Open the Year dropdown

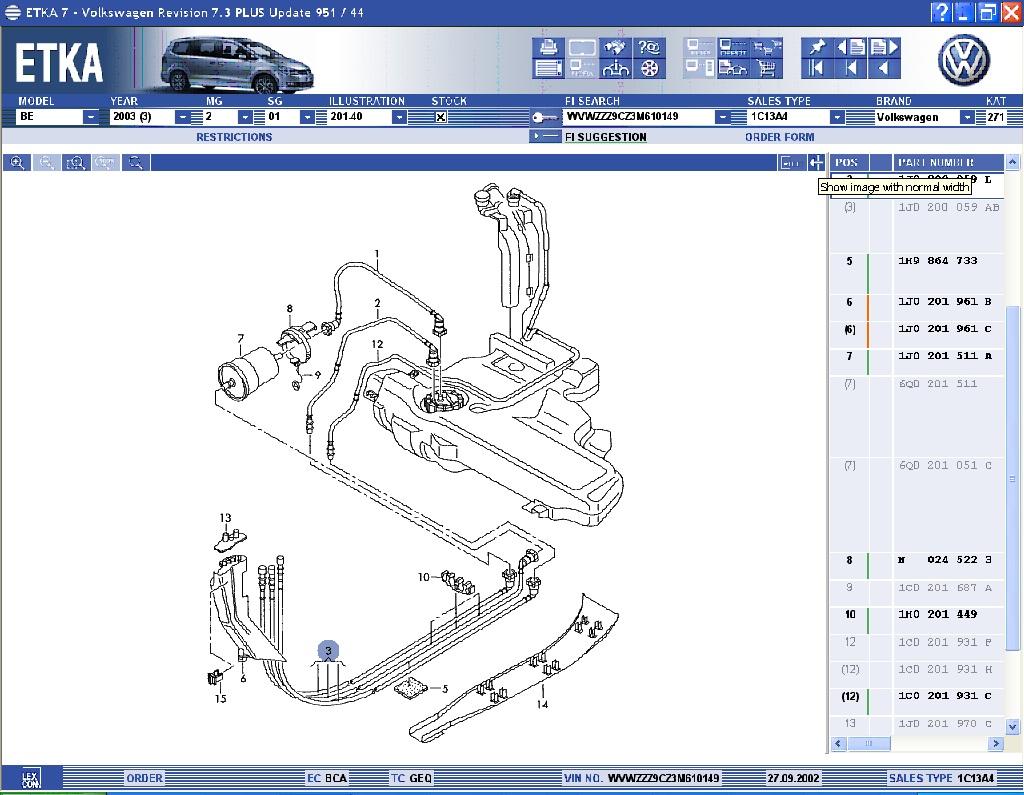point(182,117)
